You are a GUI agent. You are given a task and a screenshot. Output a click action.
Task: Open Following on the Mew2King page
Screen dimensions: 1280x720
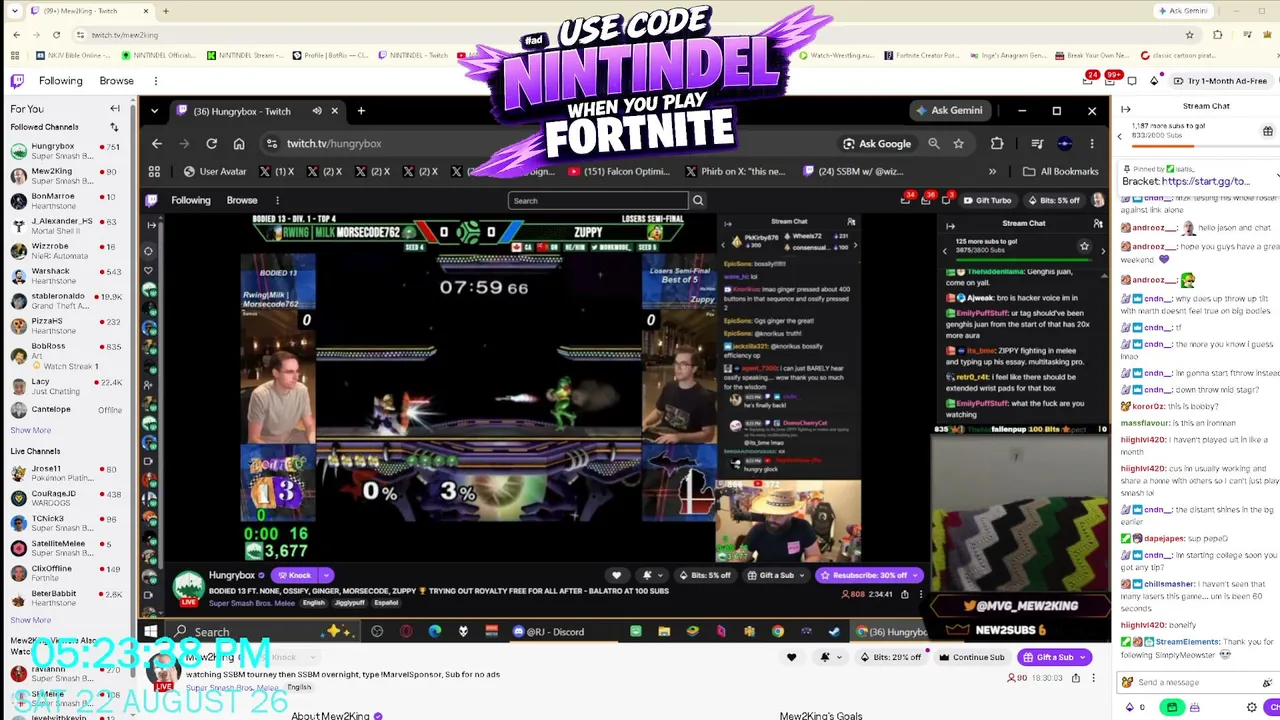tap(61, 81)
